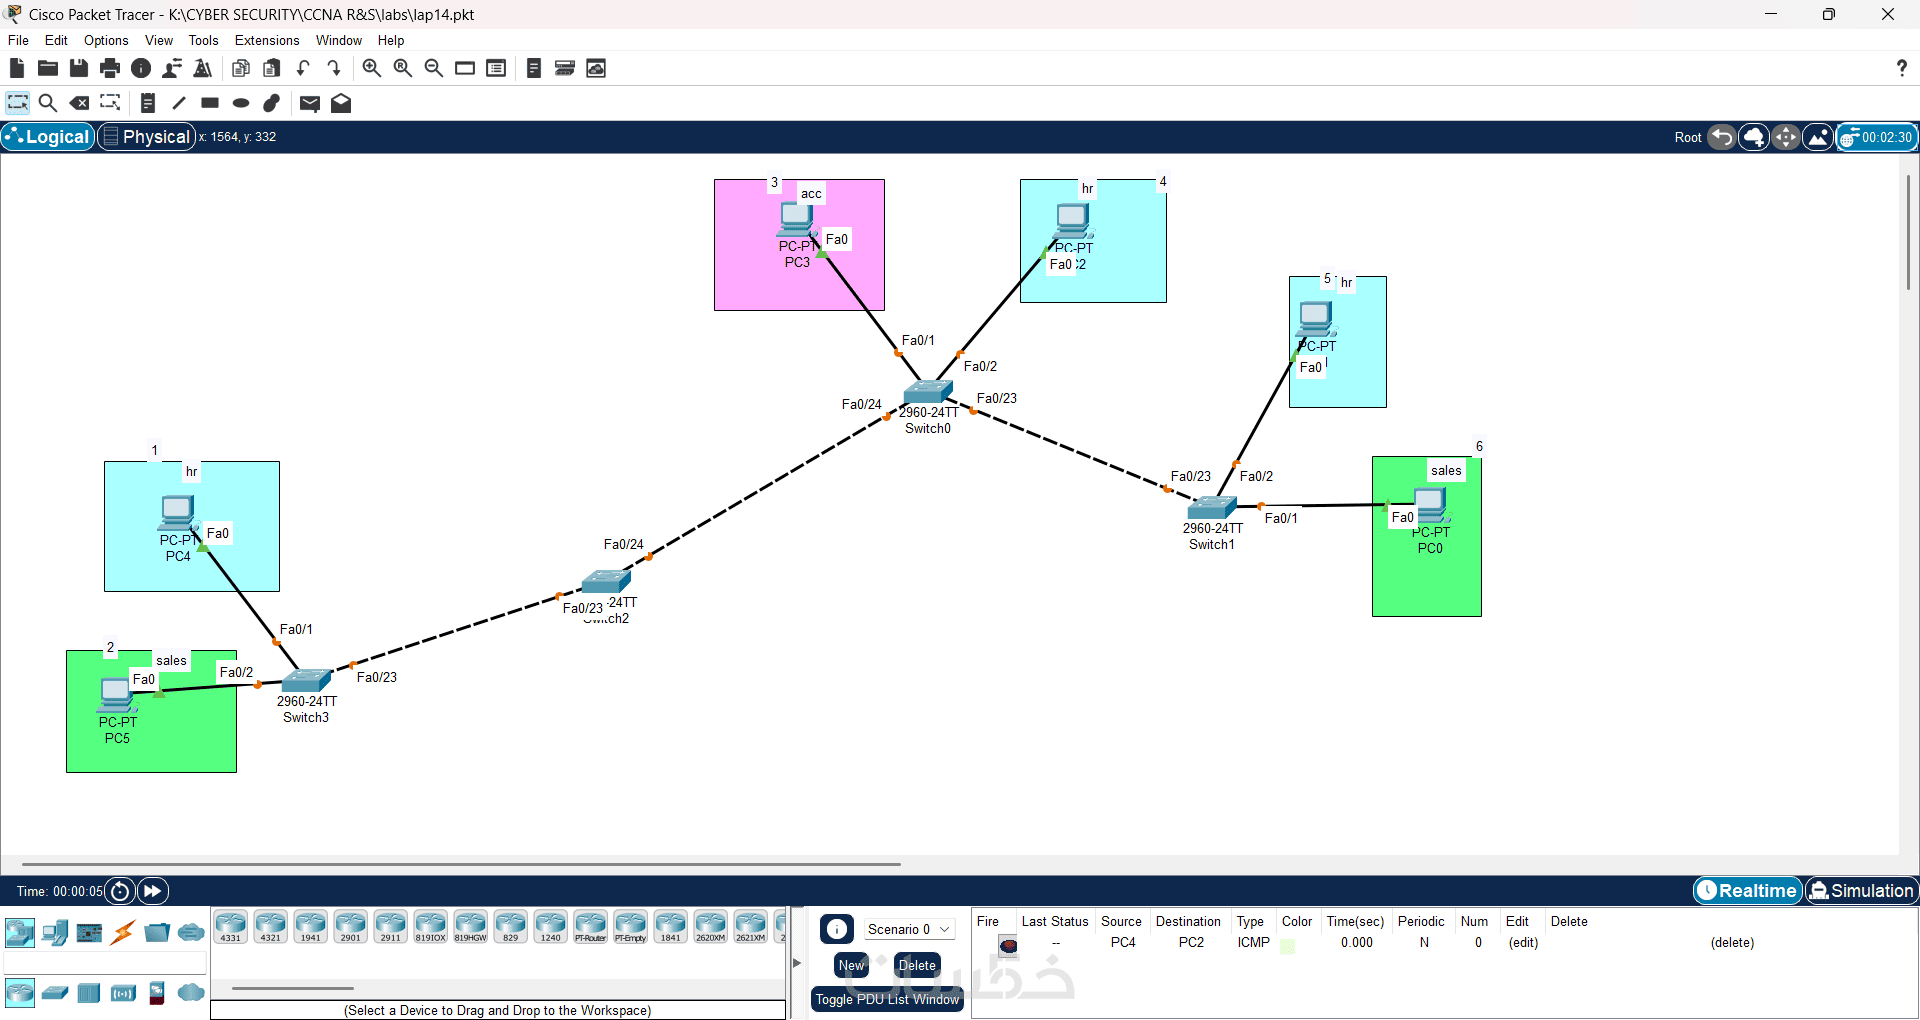Click the Zoom In toolbar icon
Image resolution: width=1920 pixels, height=1020 pixels.
coord(371,68)
